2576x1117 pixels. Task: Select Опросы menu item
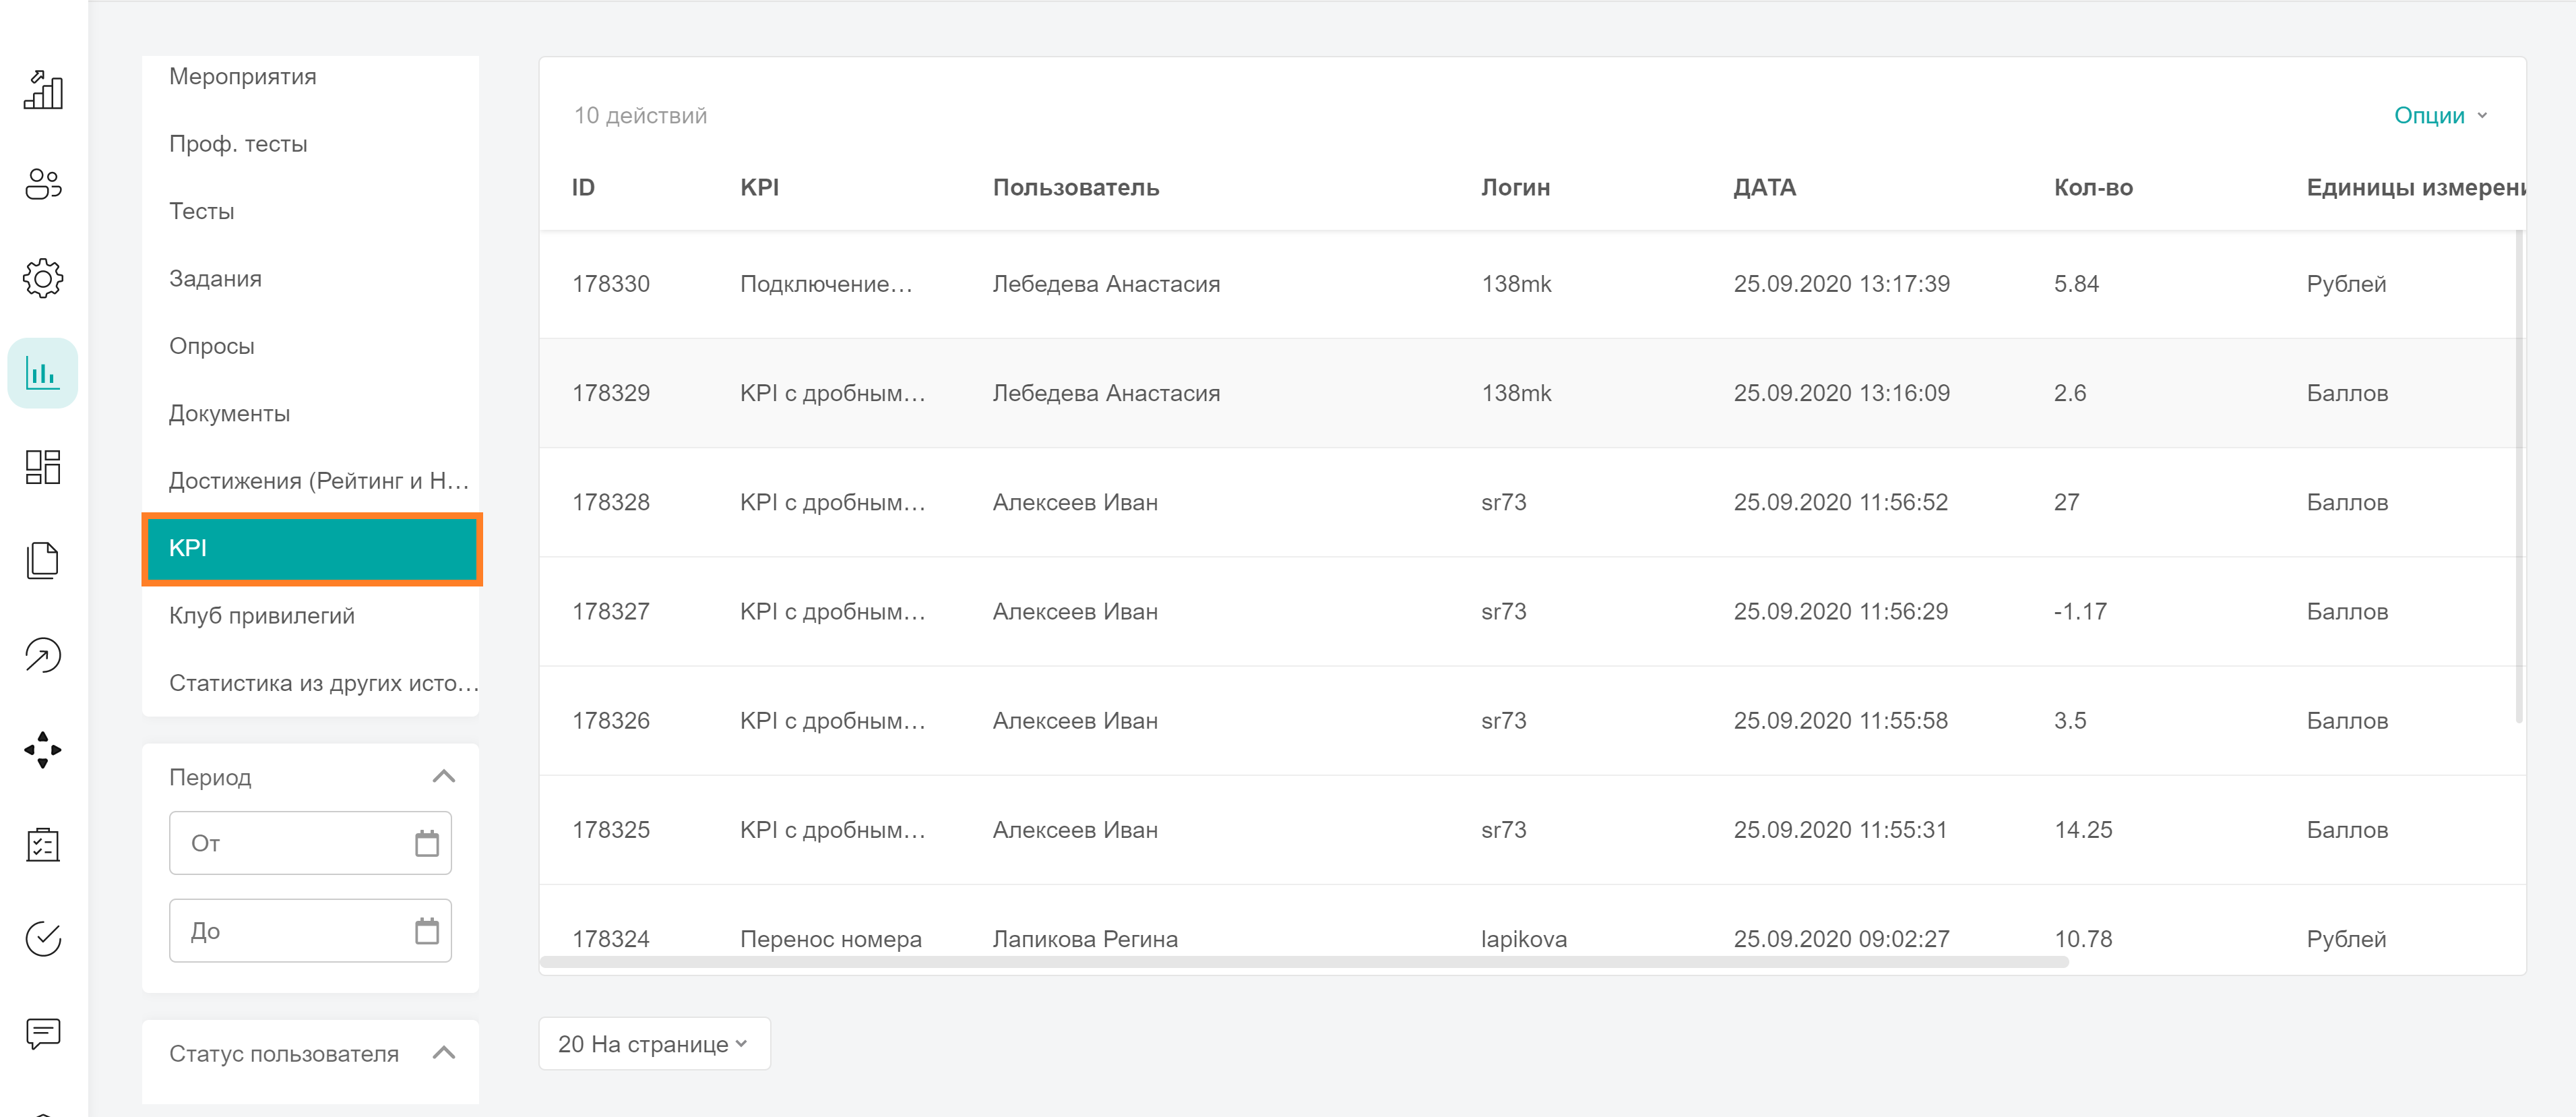tap(211, 346)
